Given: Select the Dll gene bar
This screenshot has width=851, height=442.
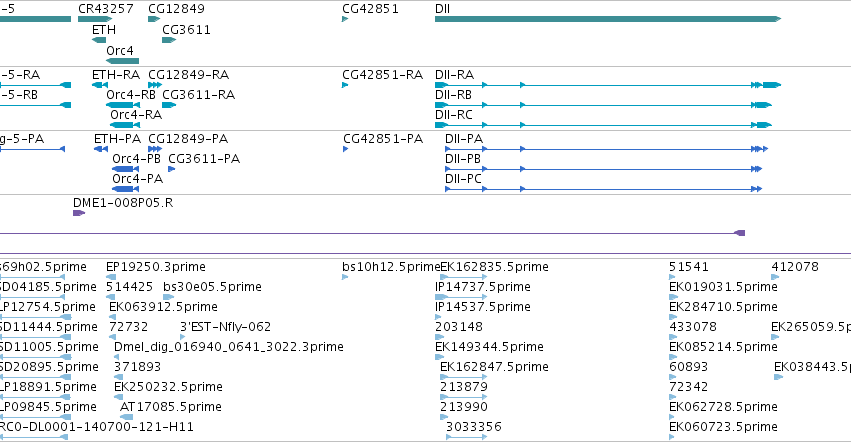Looking at the screenshot, I should pos(608,19).
